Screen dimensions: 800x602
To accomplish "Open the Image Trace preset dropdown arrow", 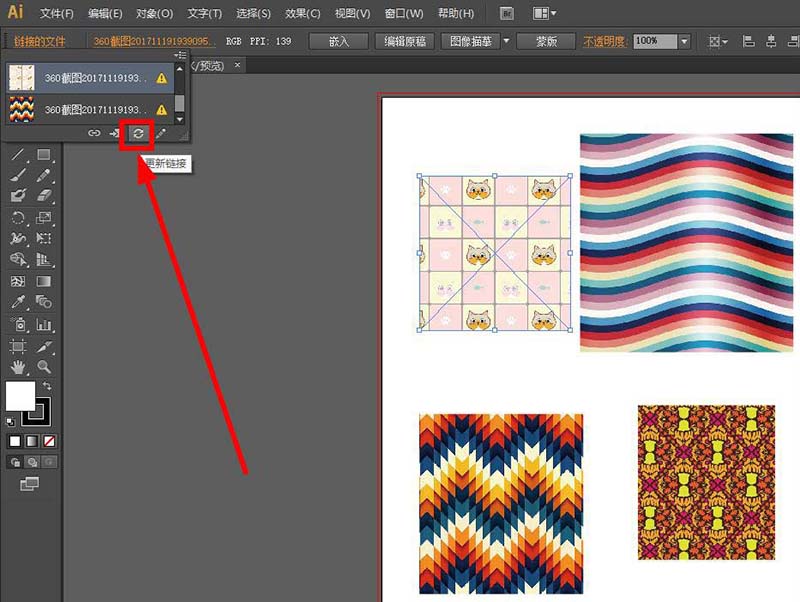I will click(x=507, y=42).
